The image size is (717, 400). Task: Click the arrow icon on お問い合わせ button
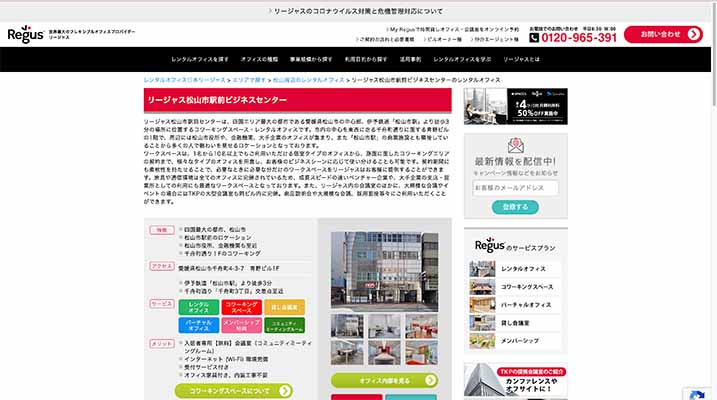pyautogui.click(x=694, y=34)
